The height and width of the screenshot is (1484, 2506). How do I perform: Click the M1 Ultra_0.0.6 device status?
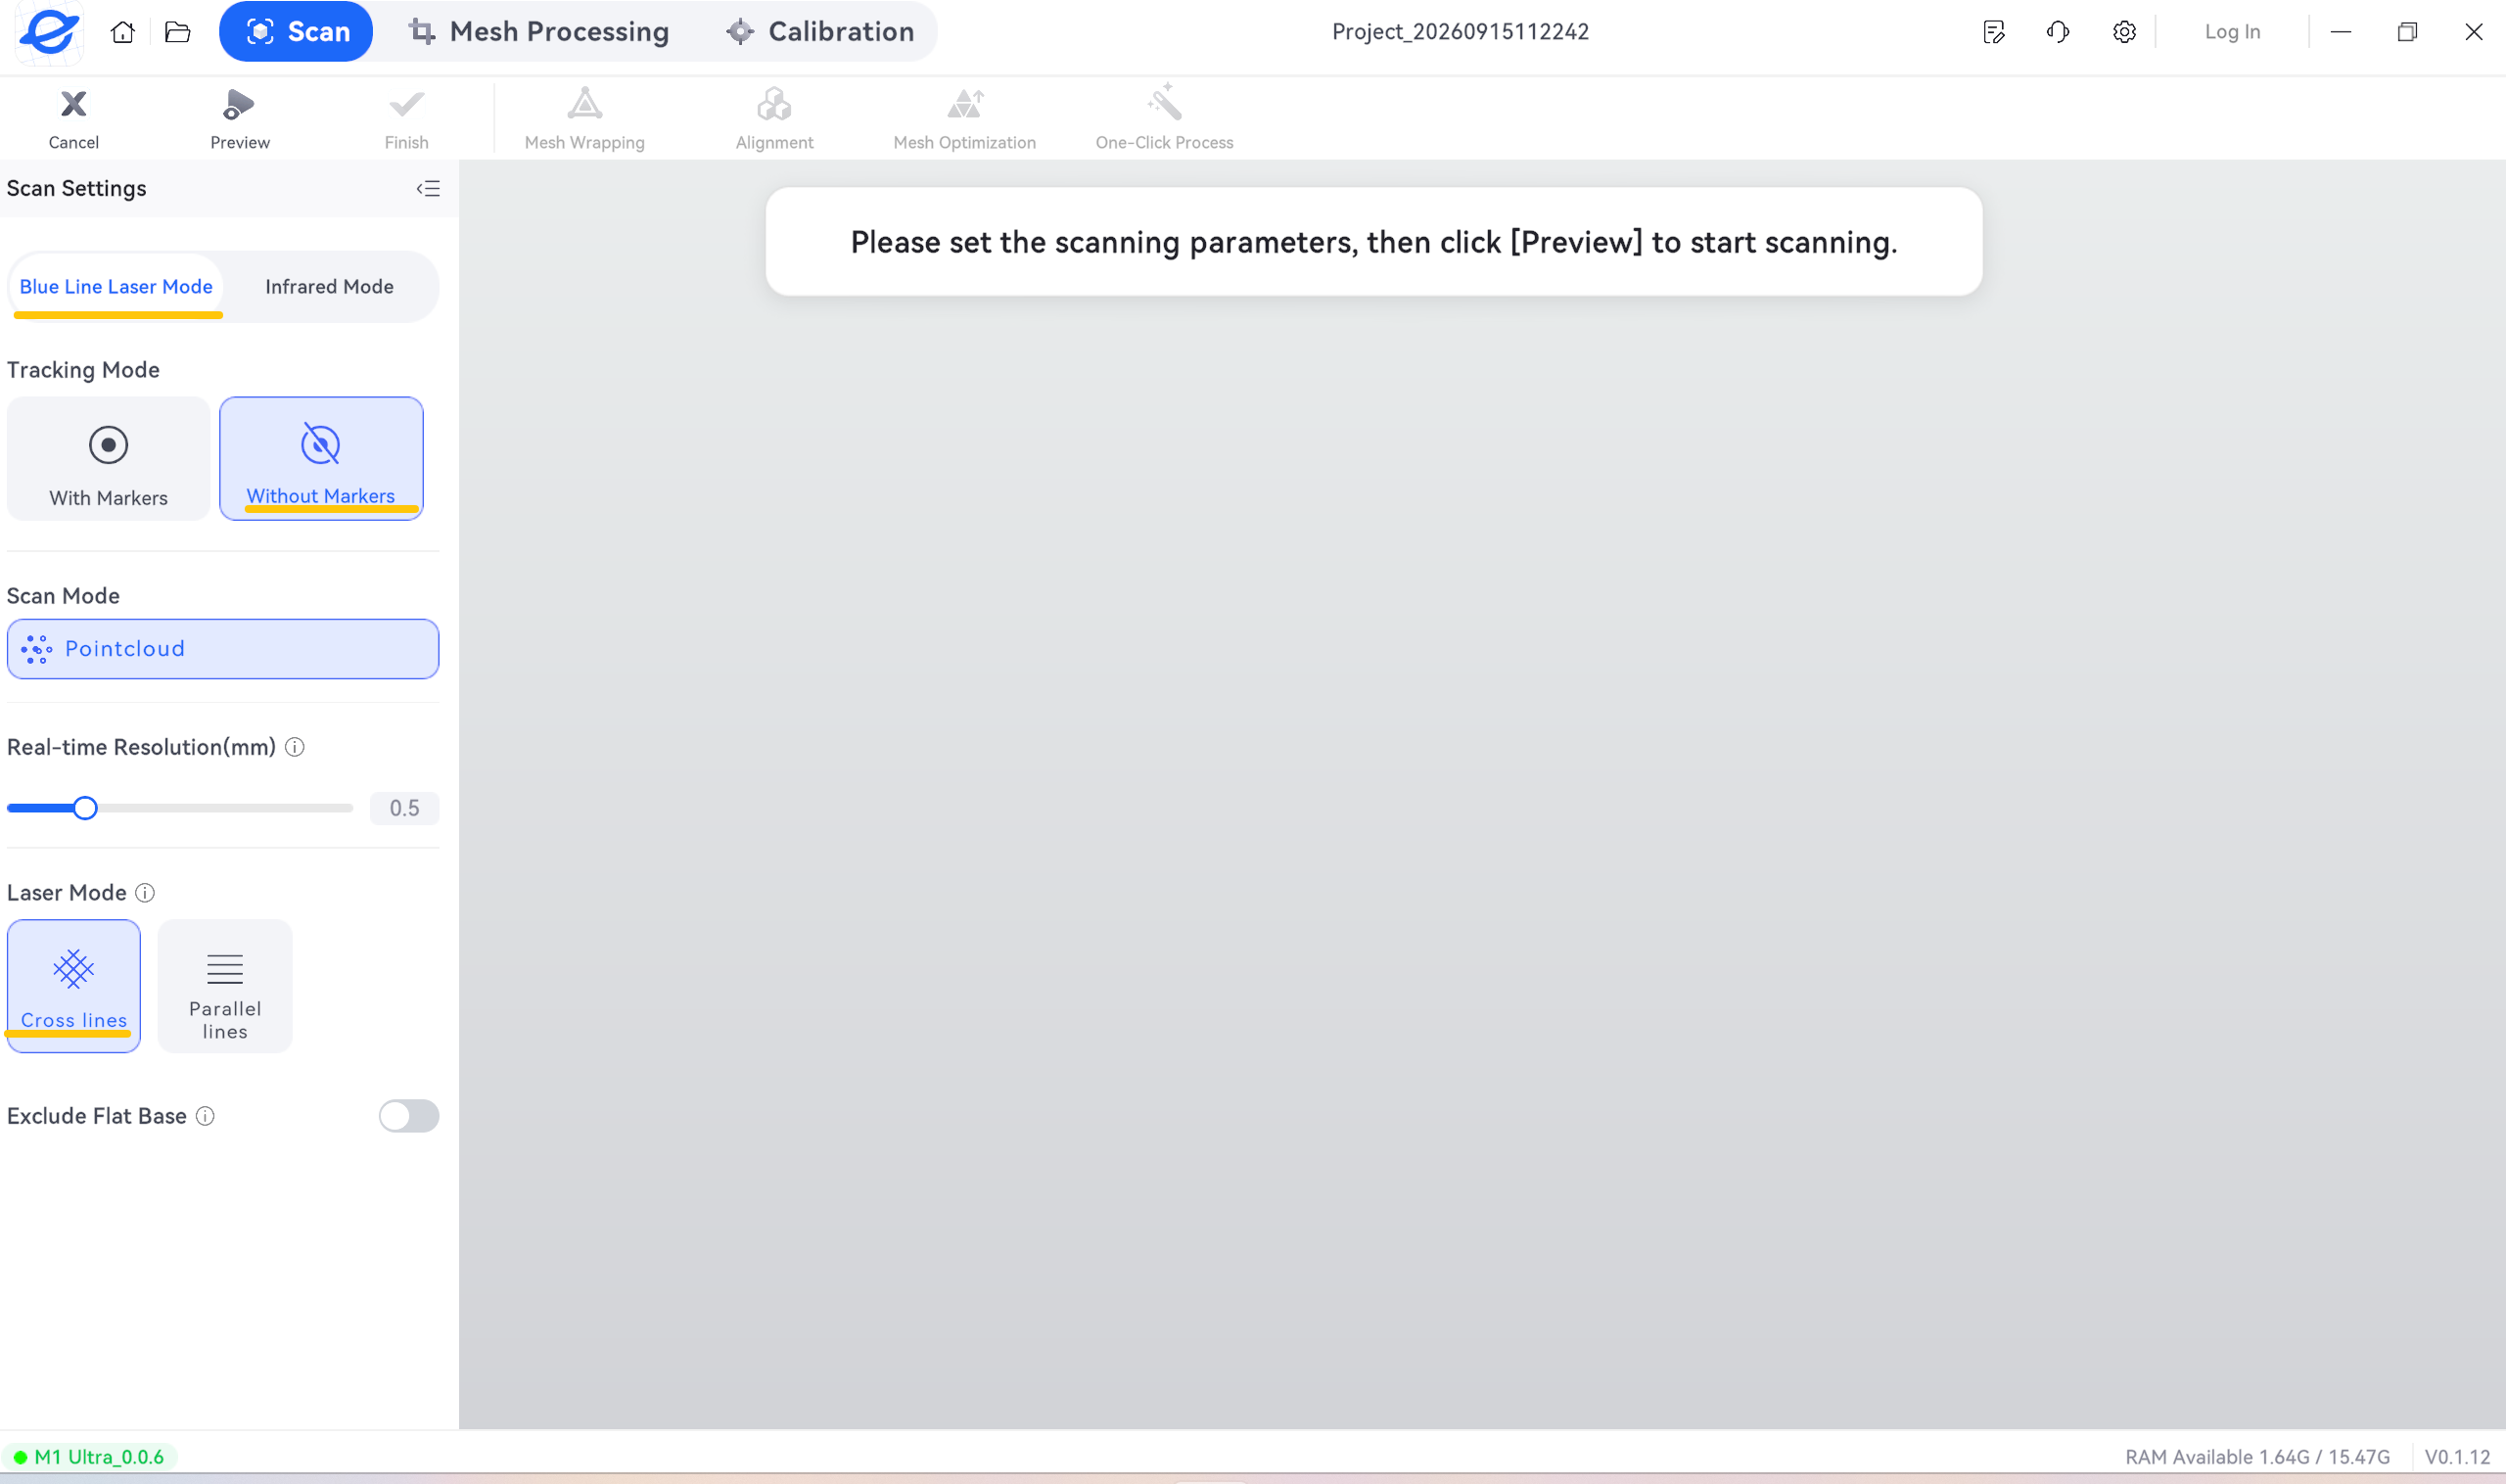[x=89, y=1457]
